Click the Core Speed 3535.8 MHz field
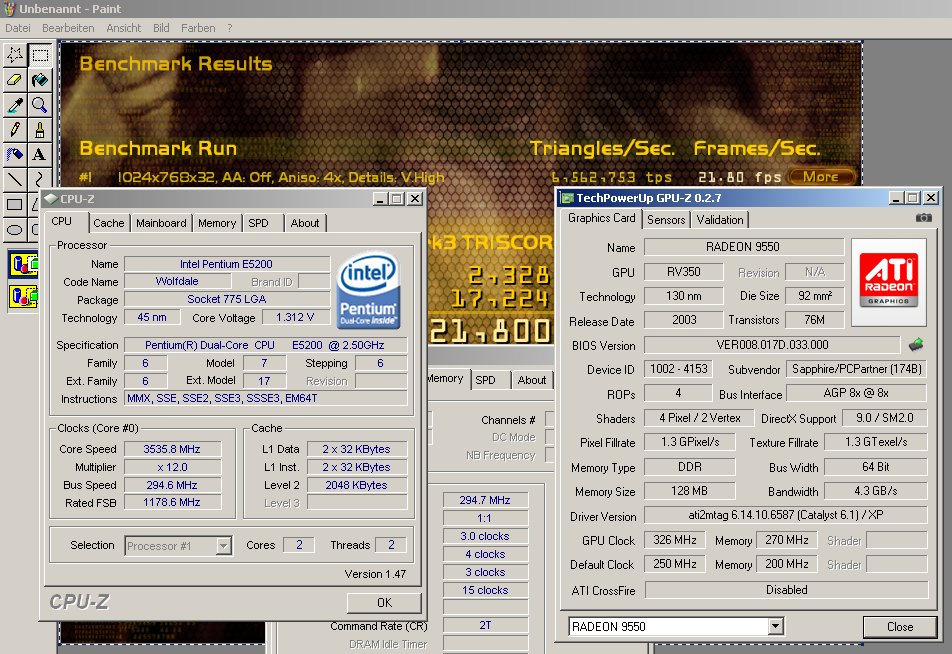Viewport: 952px width, 654px height. point(172,449)
